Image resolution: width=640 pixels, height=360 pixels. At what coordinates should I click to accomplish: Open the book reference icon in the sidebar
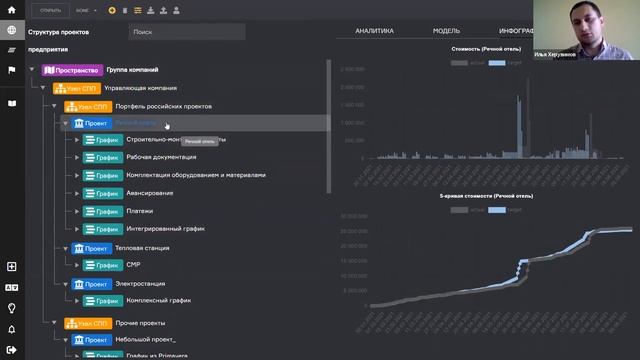click(x=12, y=103)
